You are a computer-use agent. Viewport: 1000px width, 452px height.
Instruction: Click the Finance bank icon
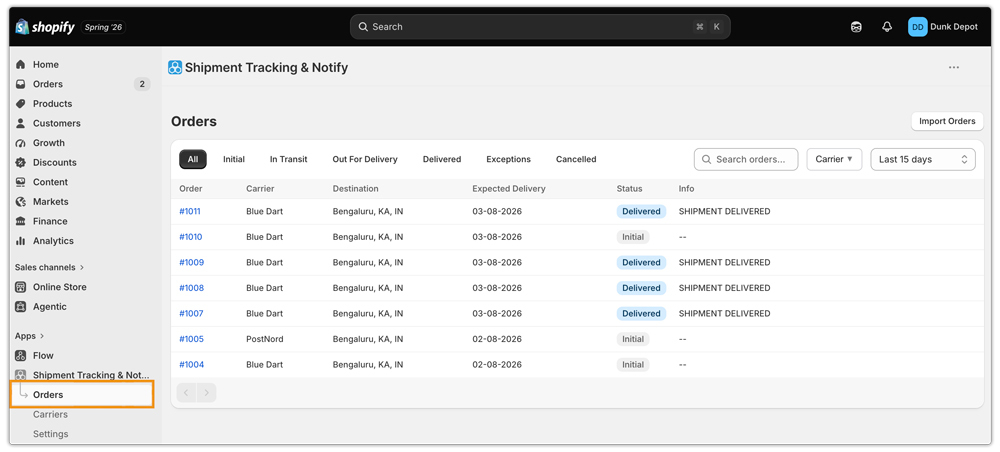pos(21,221)
